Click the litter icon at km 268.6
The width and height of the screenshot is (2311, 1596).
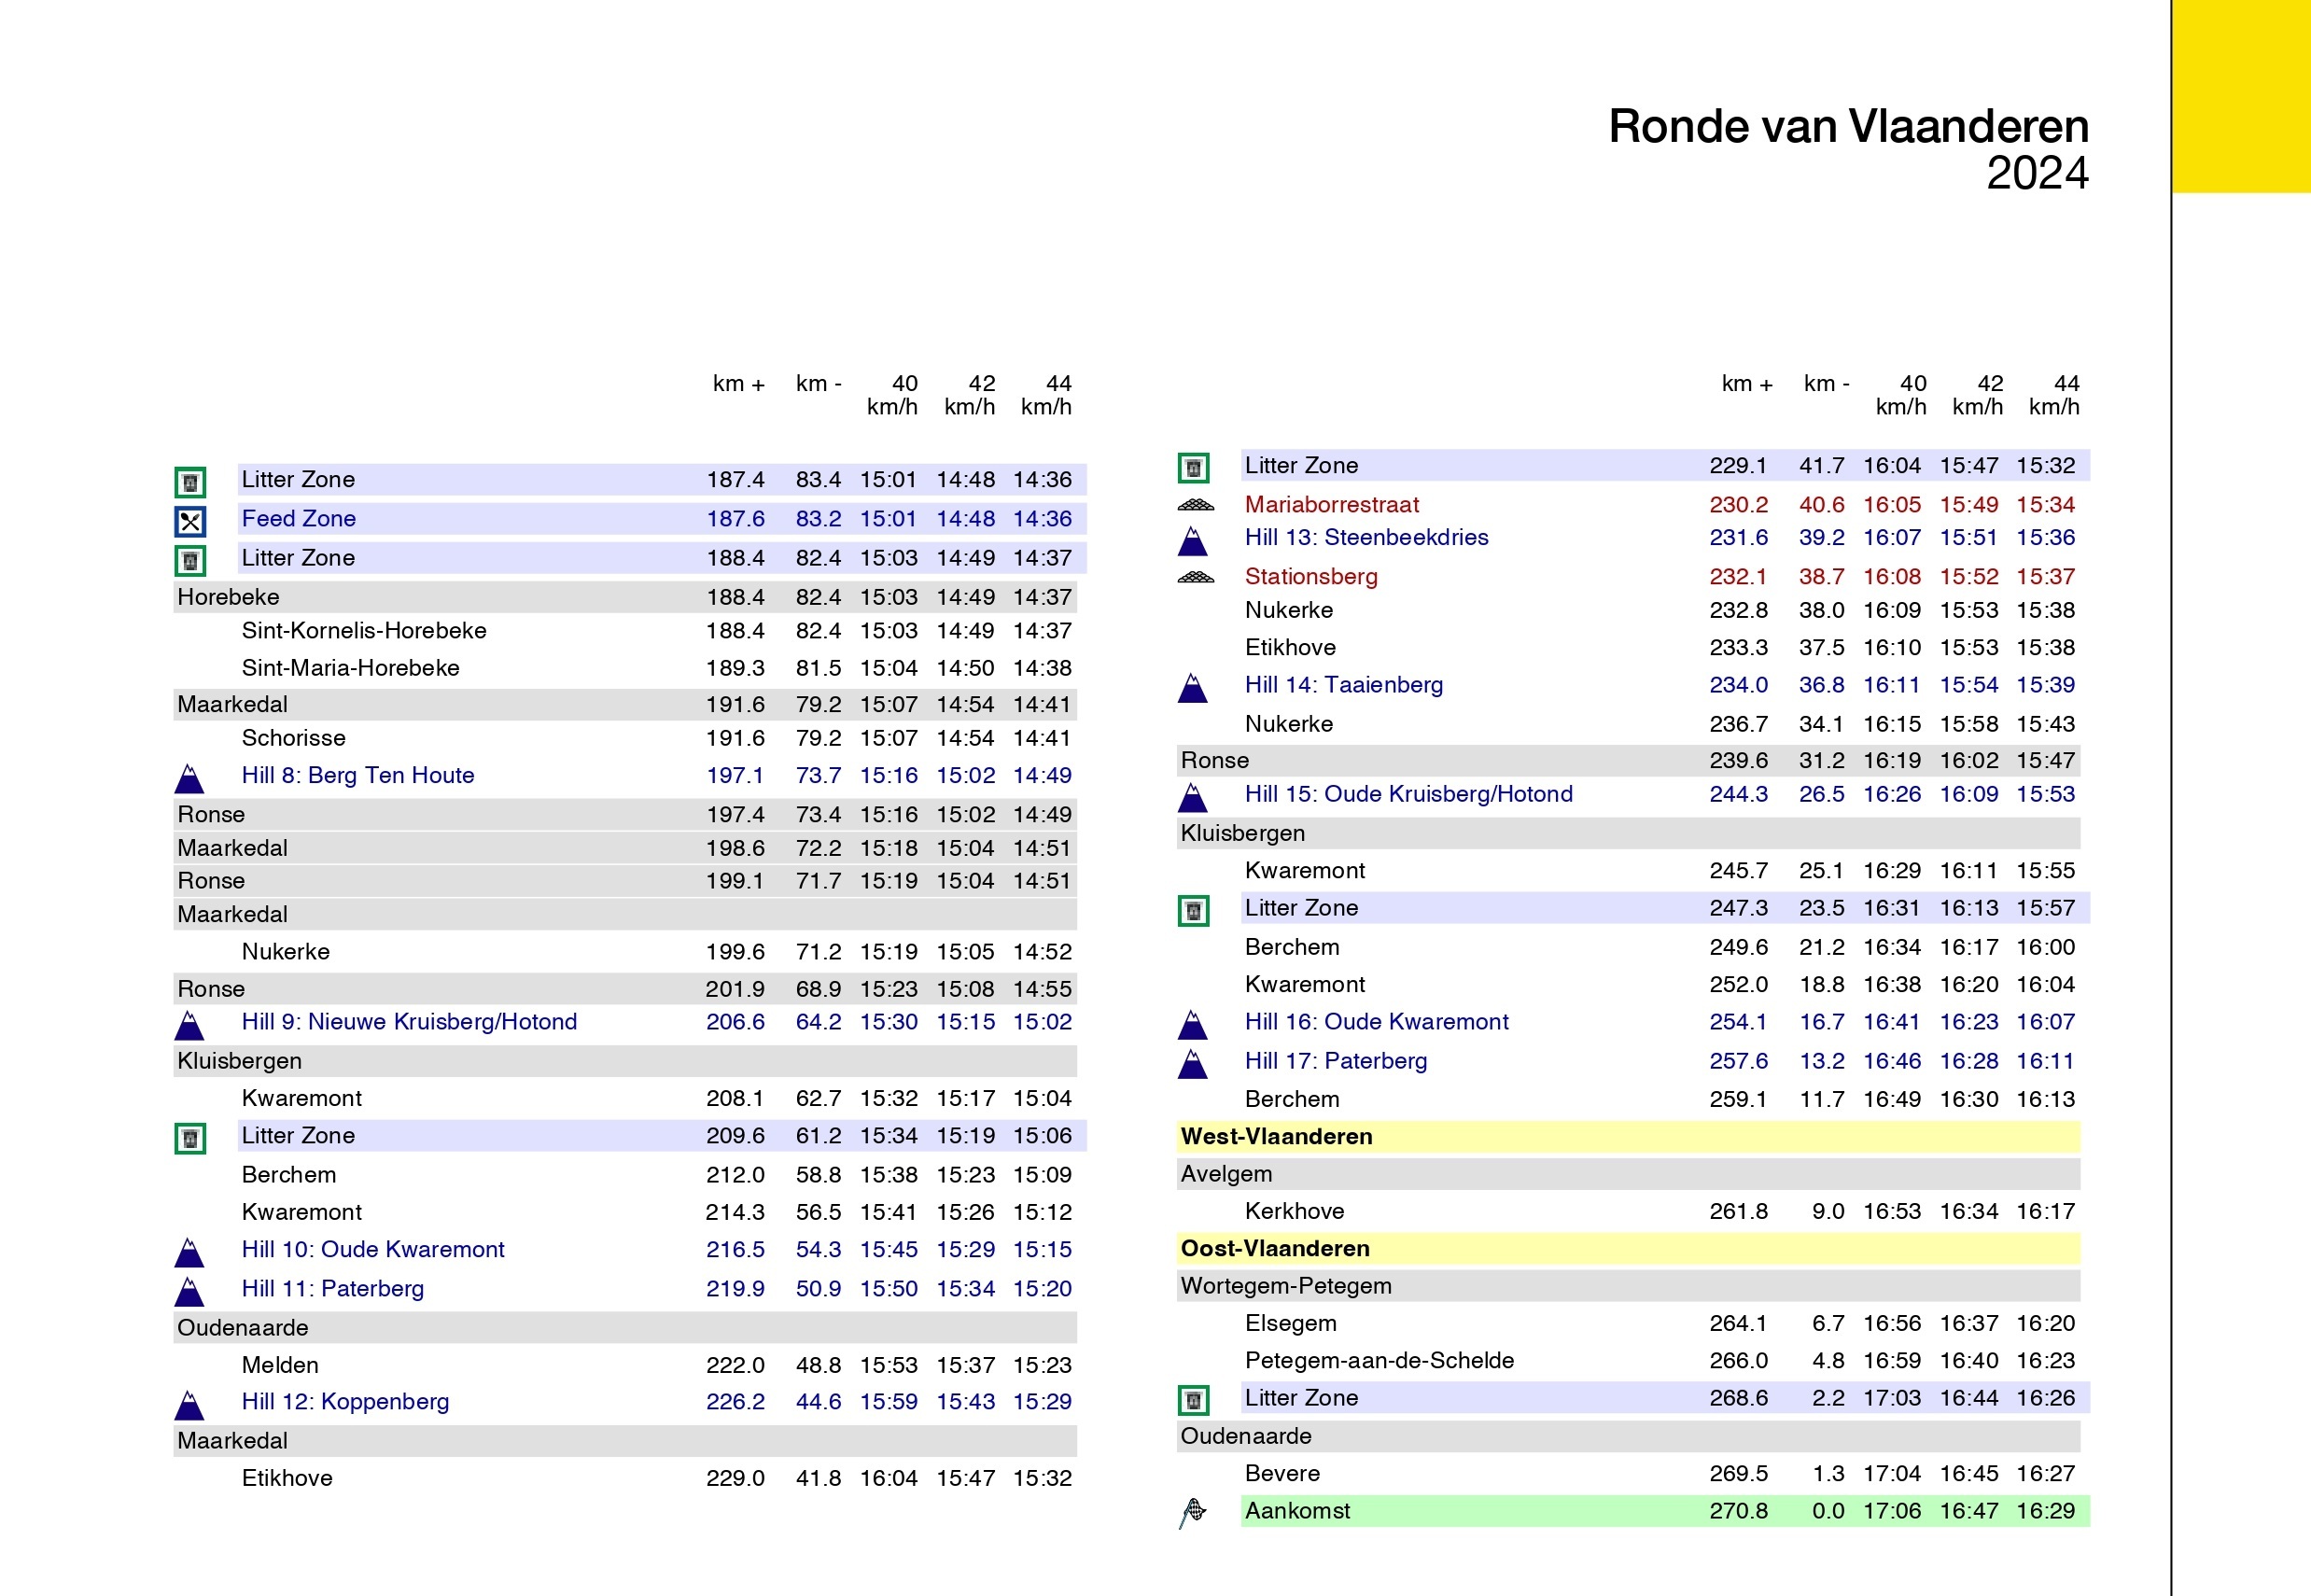coord(1193,1400)
